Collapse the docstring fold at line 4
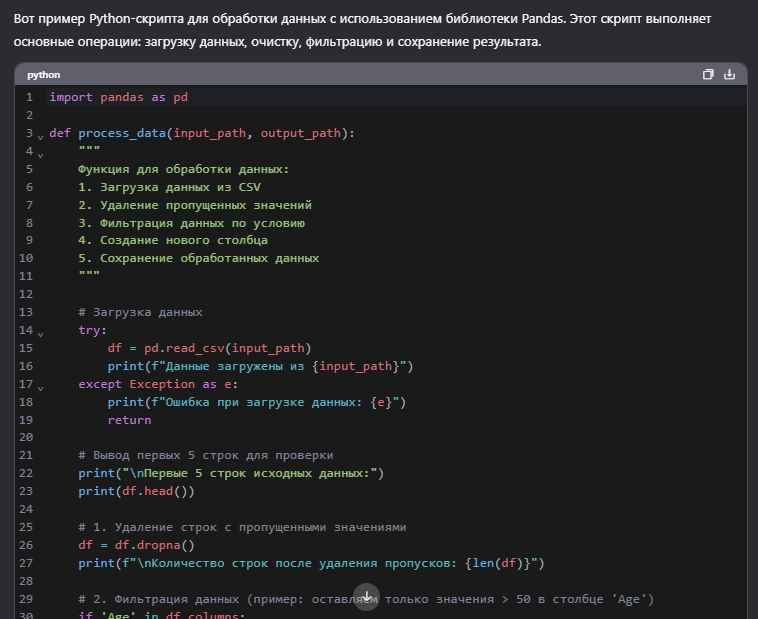758x619 pixels. point(41,155)
